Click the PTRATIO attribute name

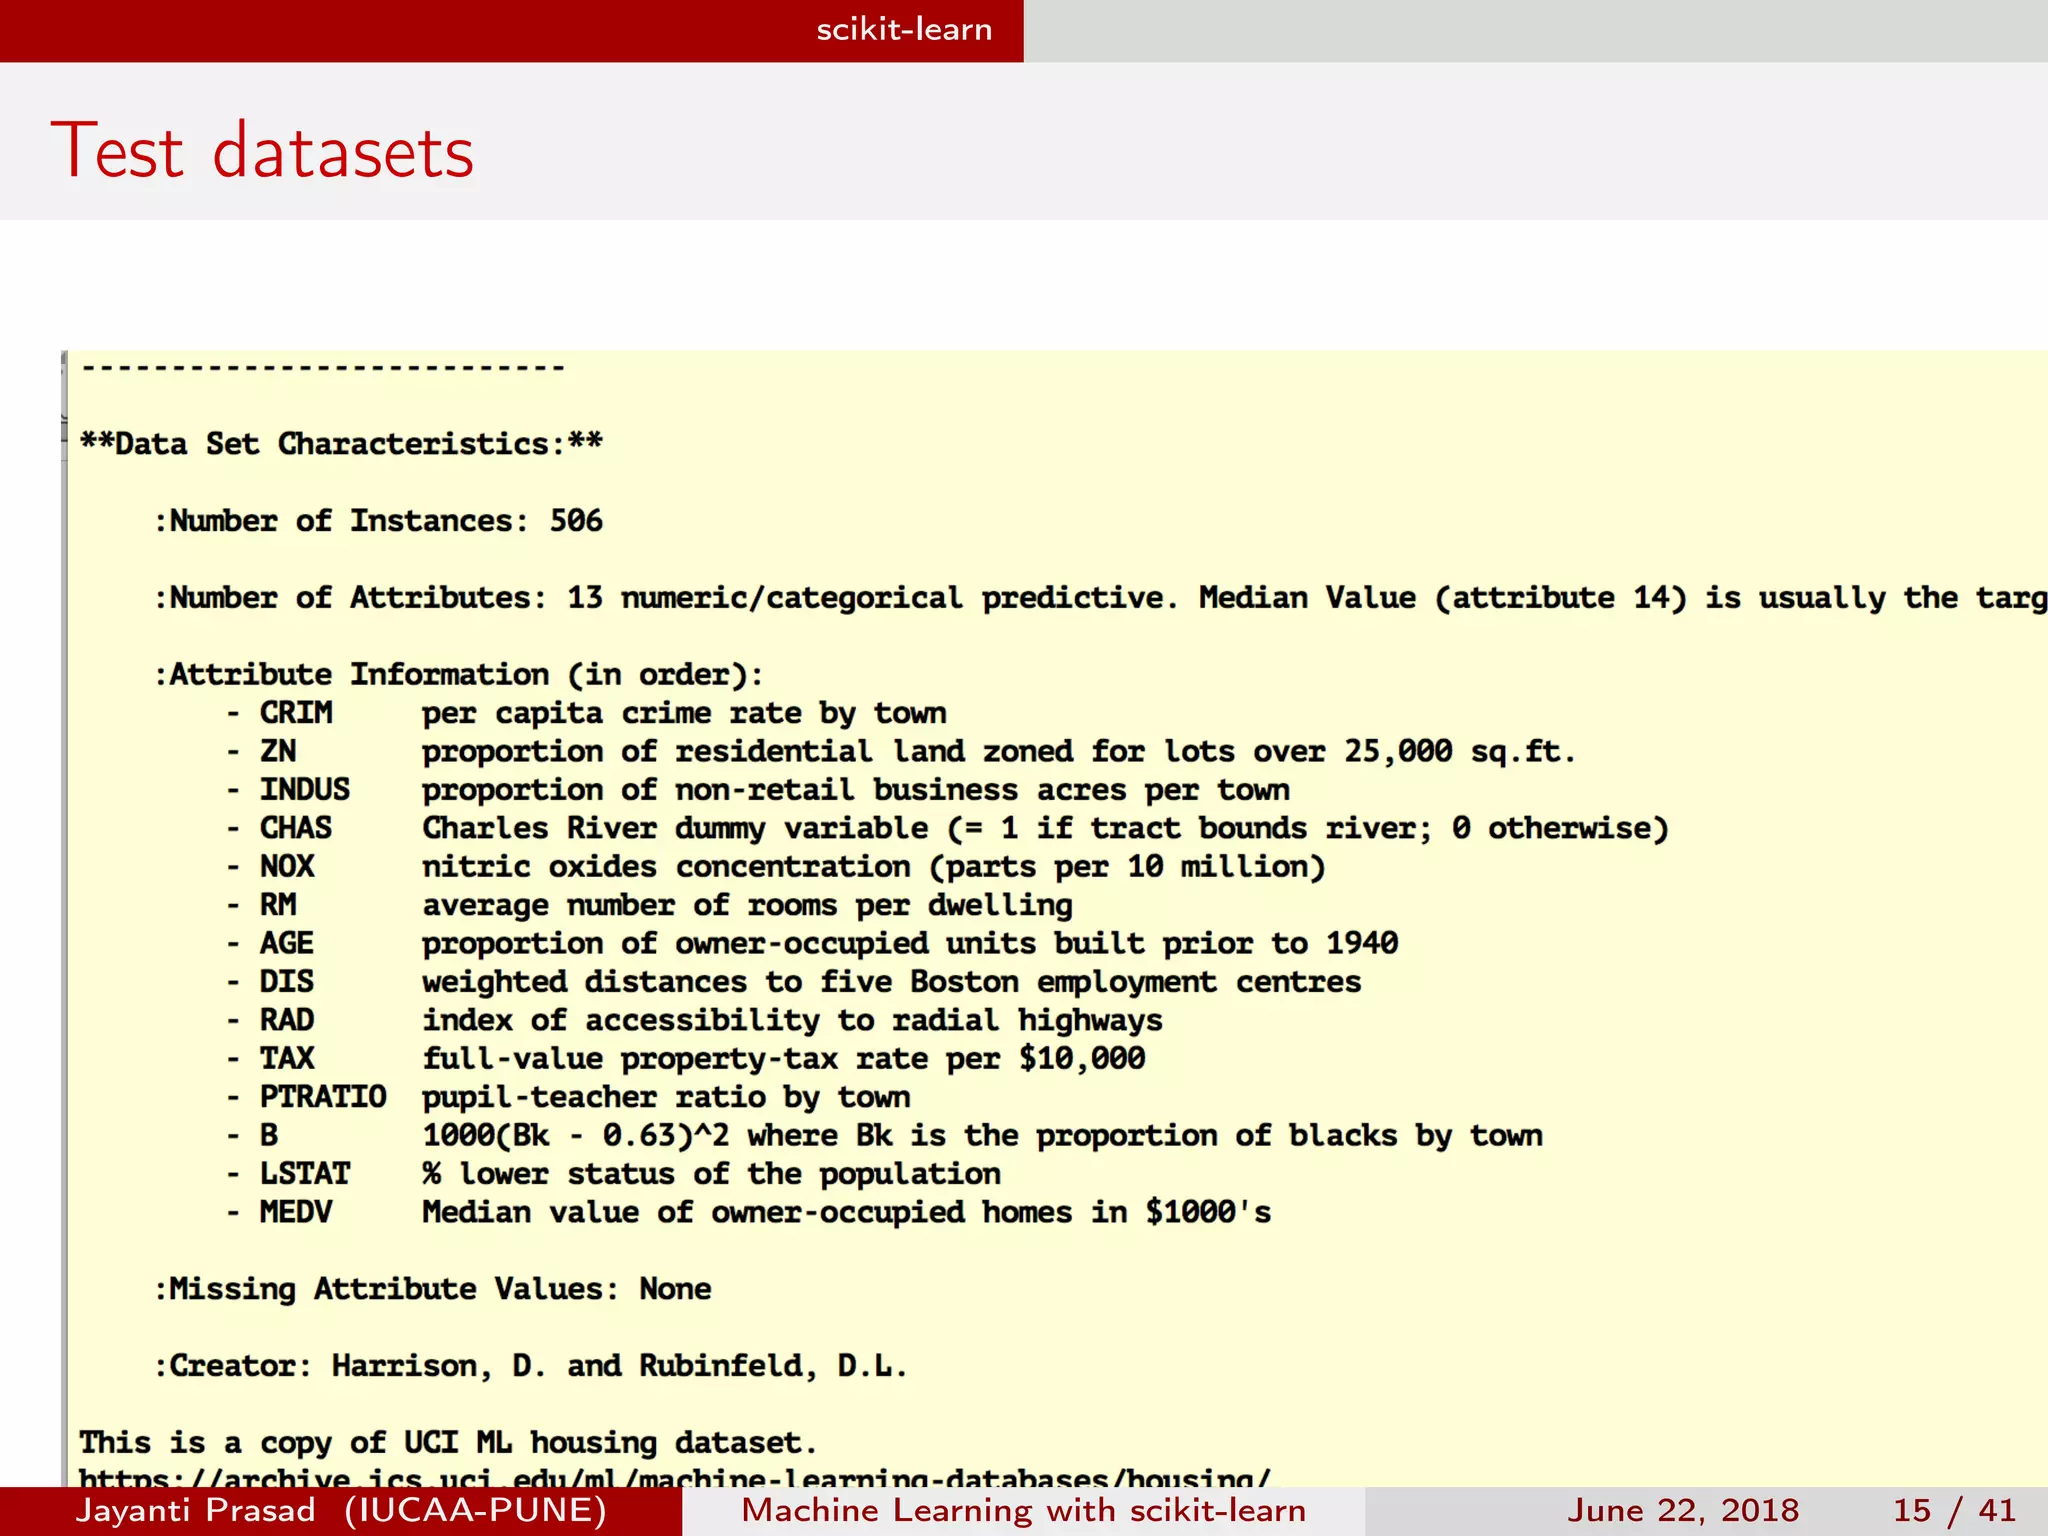322,1097
